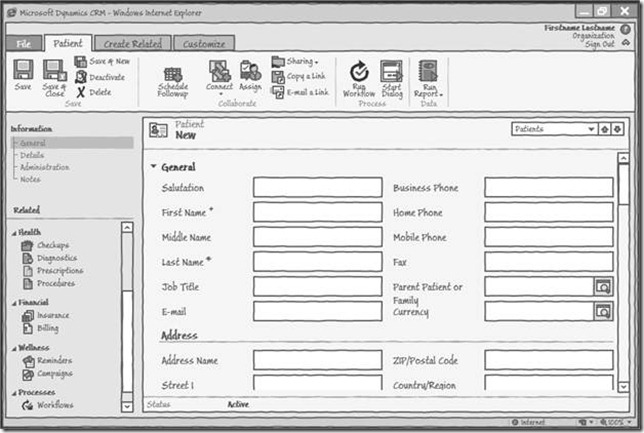Screen dimensions: 644x433
Task: Click the Sign Out link
Action: pyautogui.click(x=600, y=44)
